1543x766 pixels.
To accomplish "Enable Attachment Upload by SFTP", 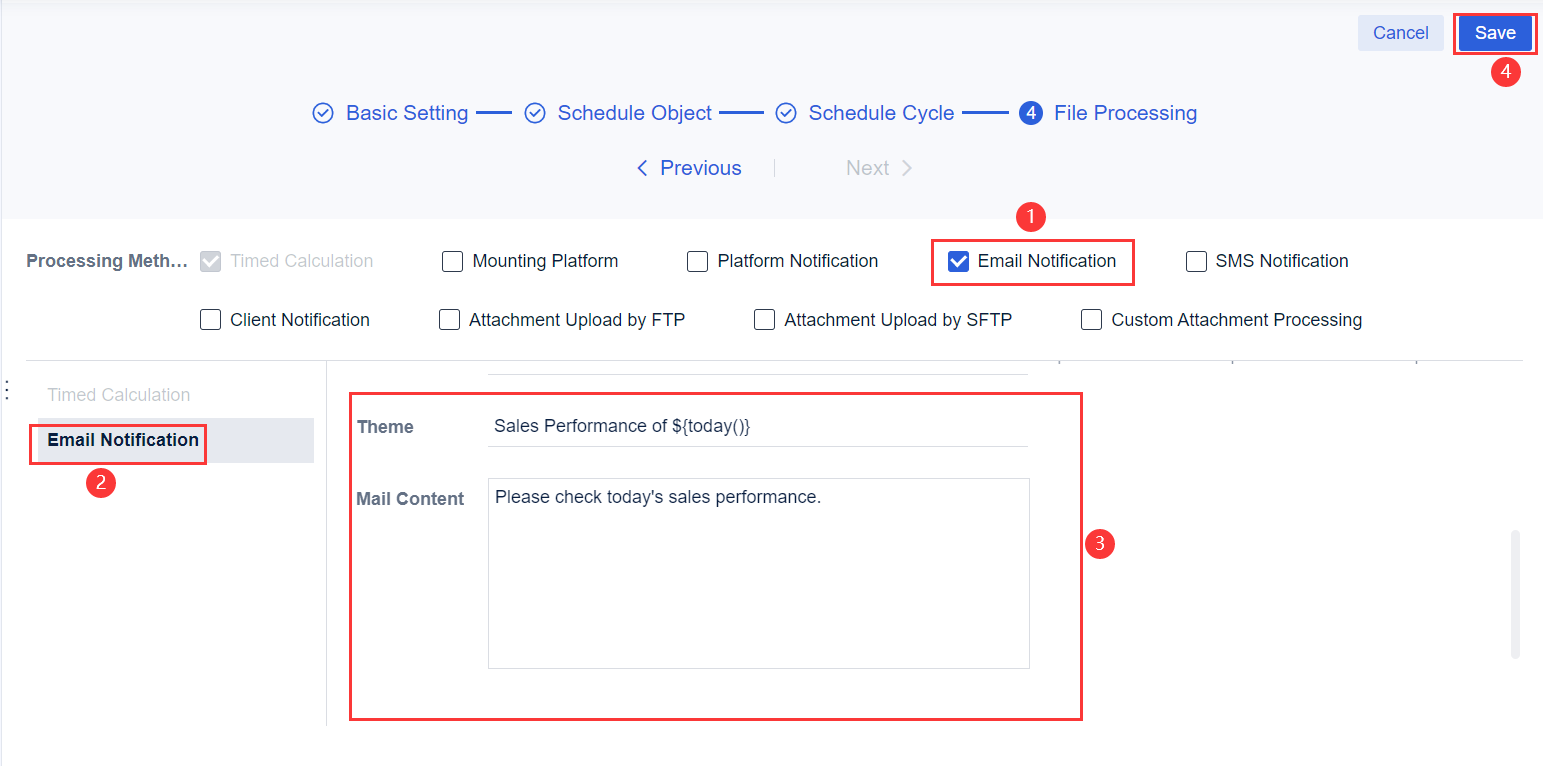I will 764,319.
